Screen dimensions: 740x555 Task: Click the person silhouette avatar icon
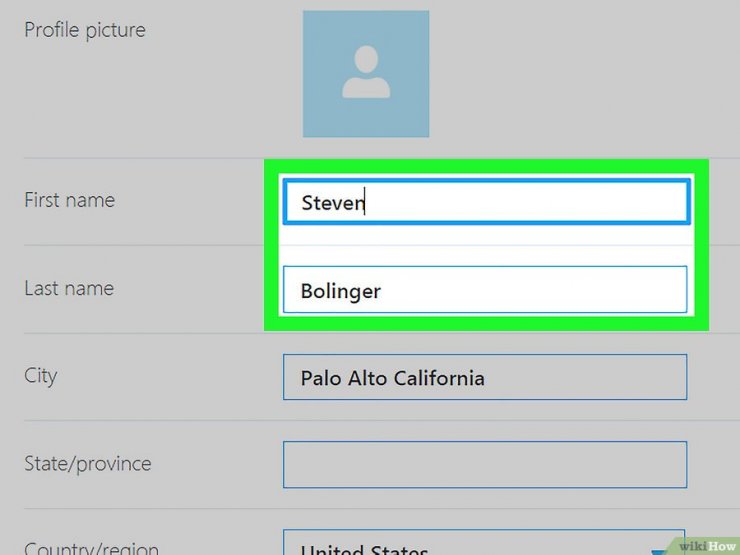(366, 72)
